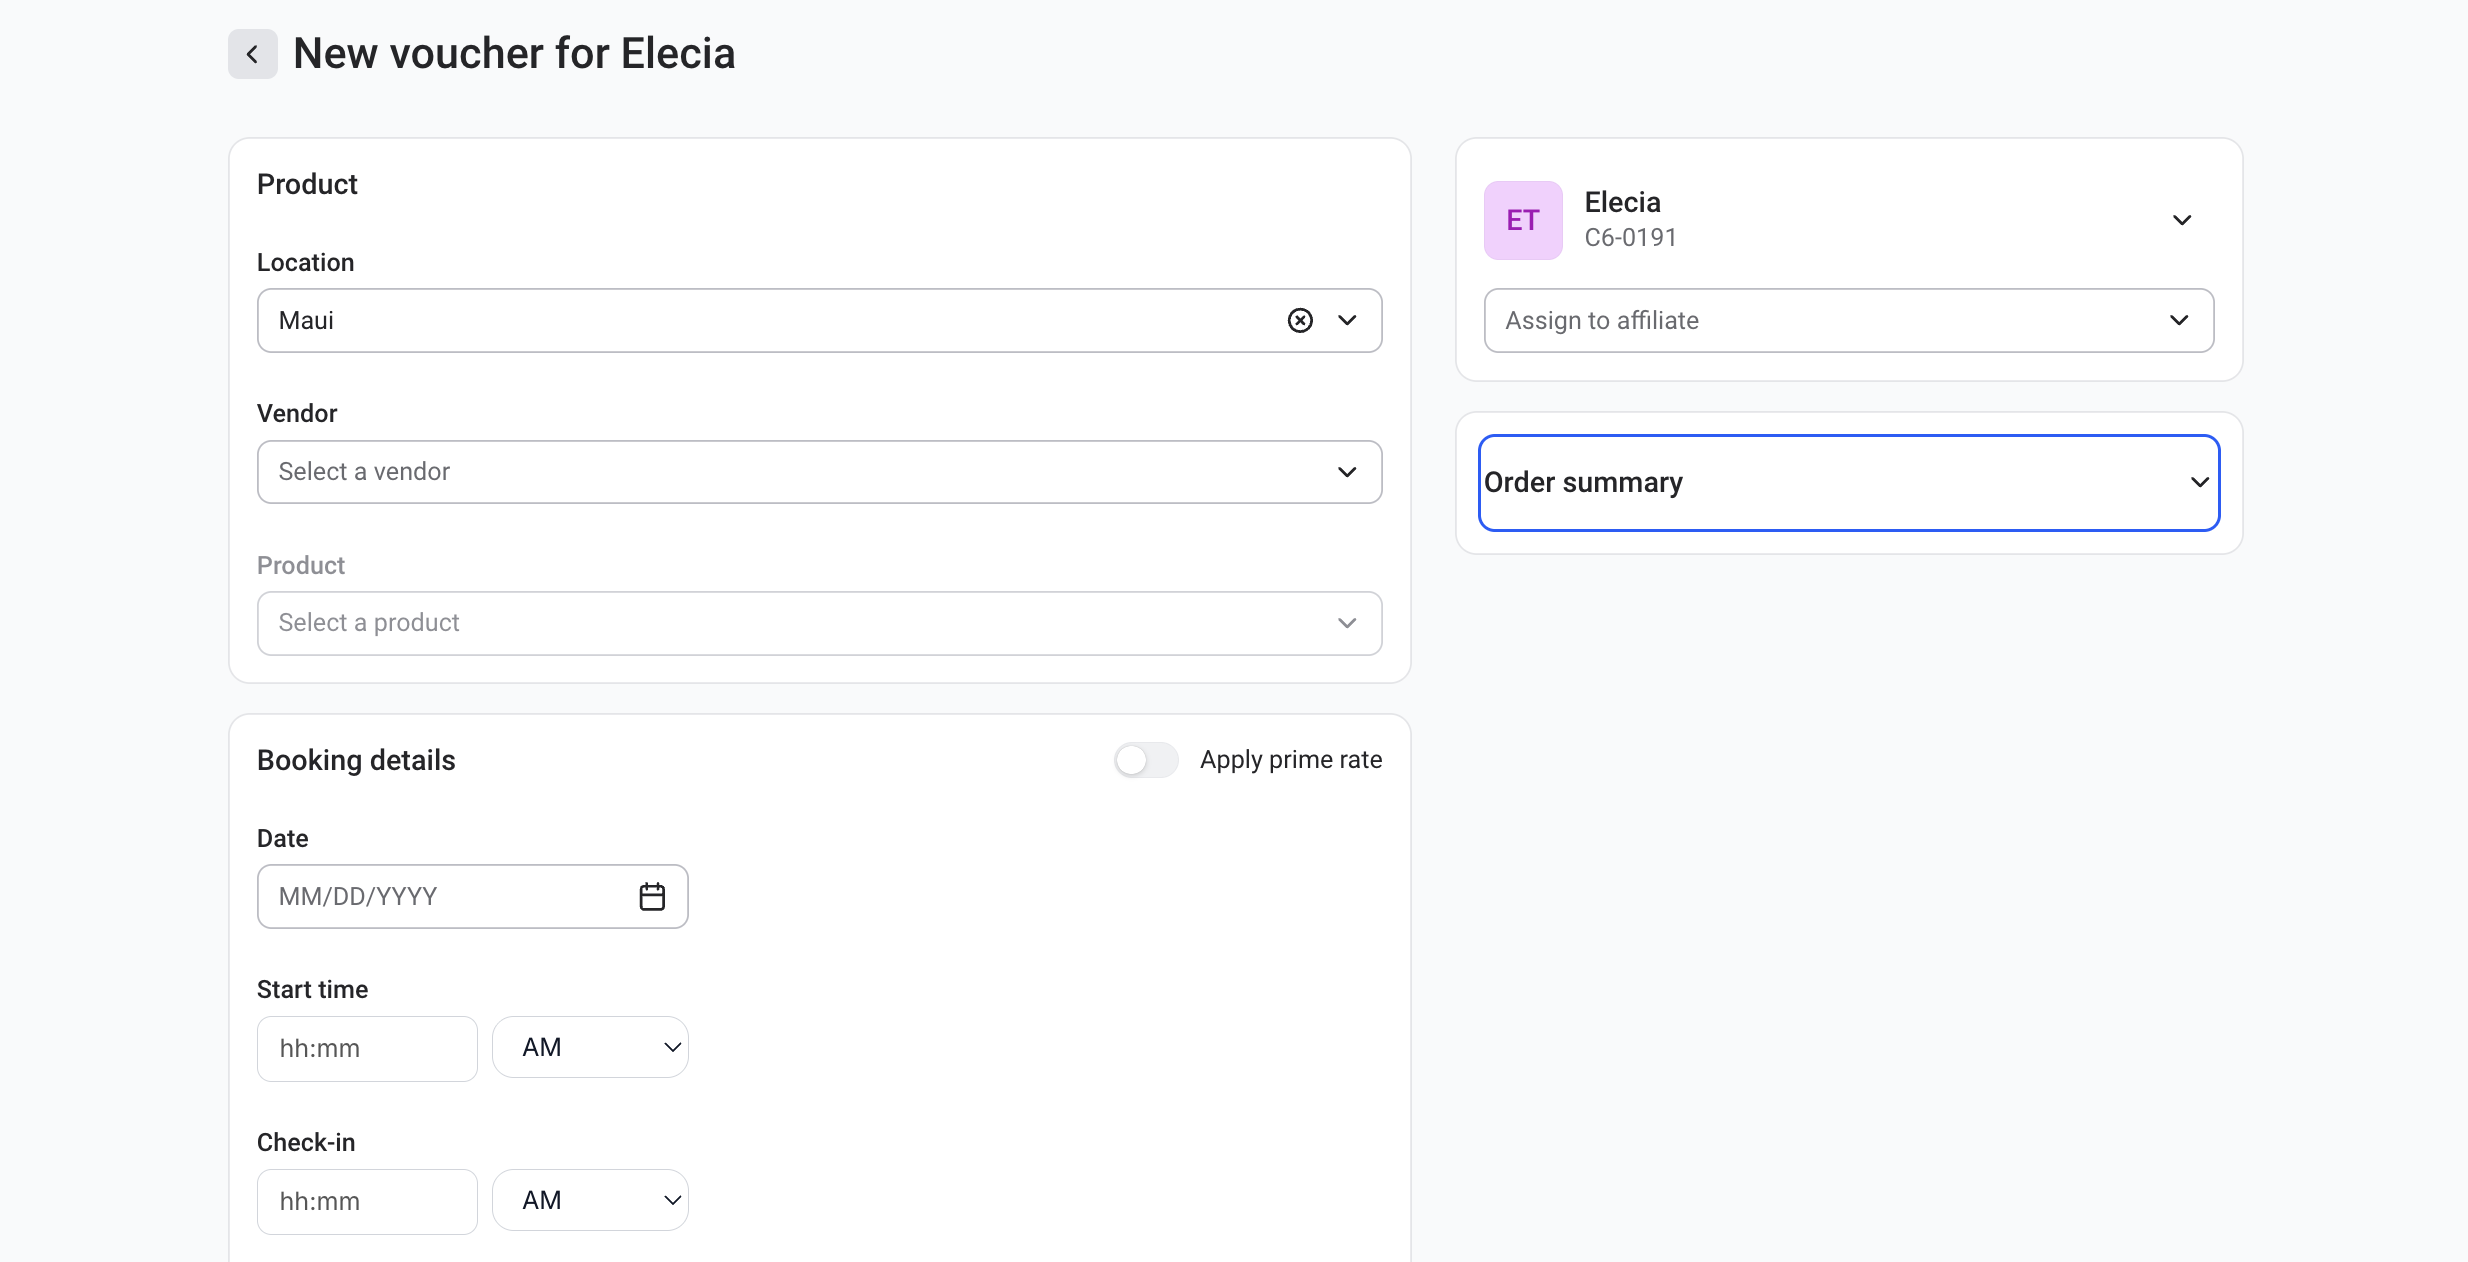Image resolution: width=2468 pixels, height=1262 pixels.
Task: Click the Elecia customer name
Action: coord(1622,202)
